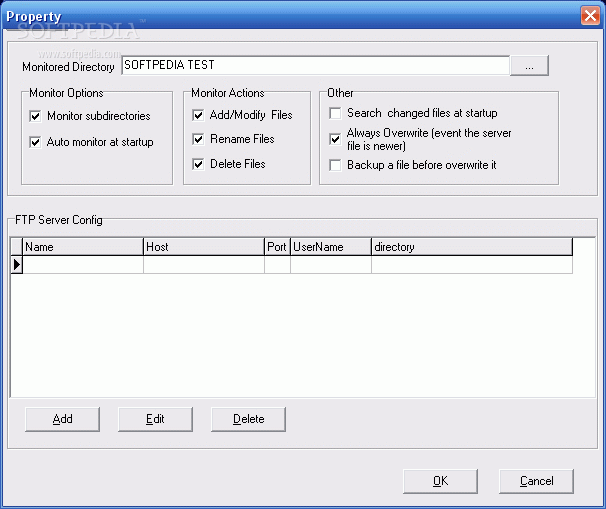Click the browse (...) button for directory
Screen dimensions: 606x509
coord(529,66)
